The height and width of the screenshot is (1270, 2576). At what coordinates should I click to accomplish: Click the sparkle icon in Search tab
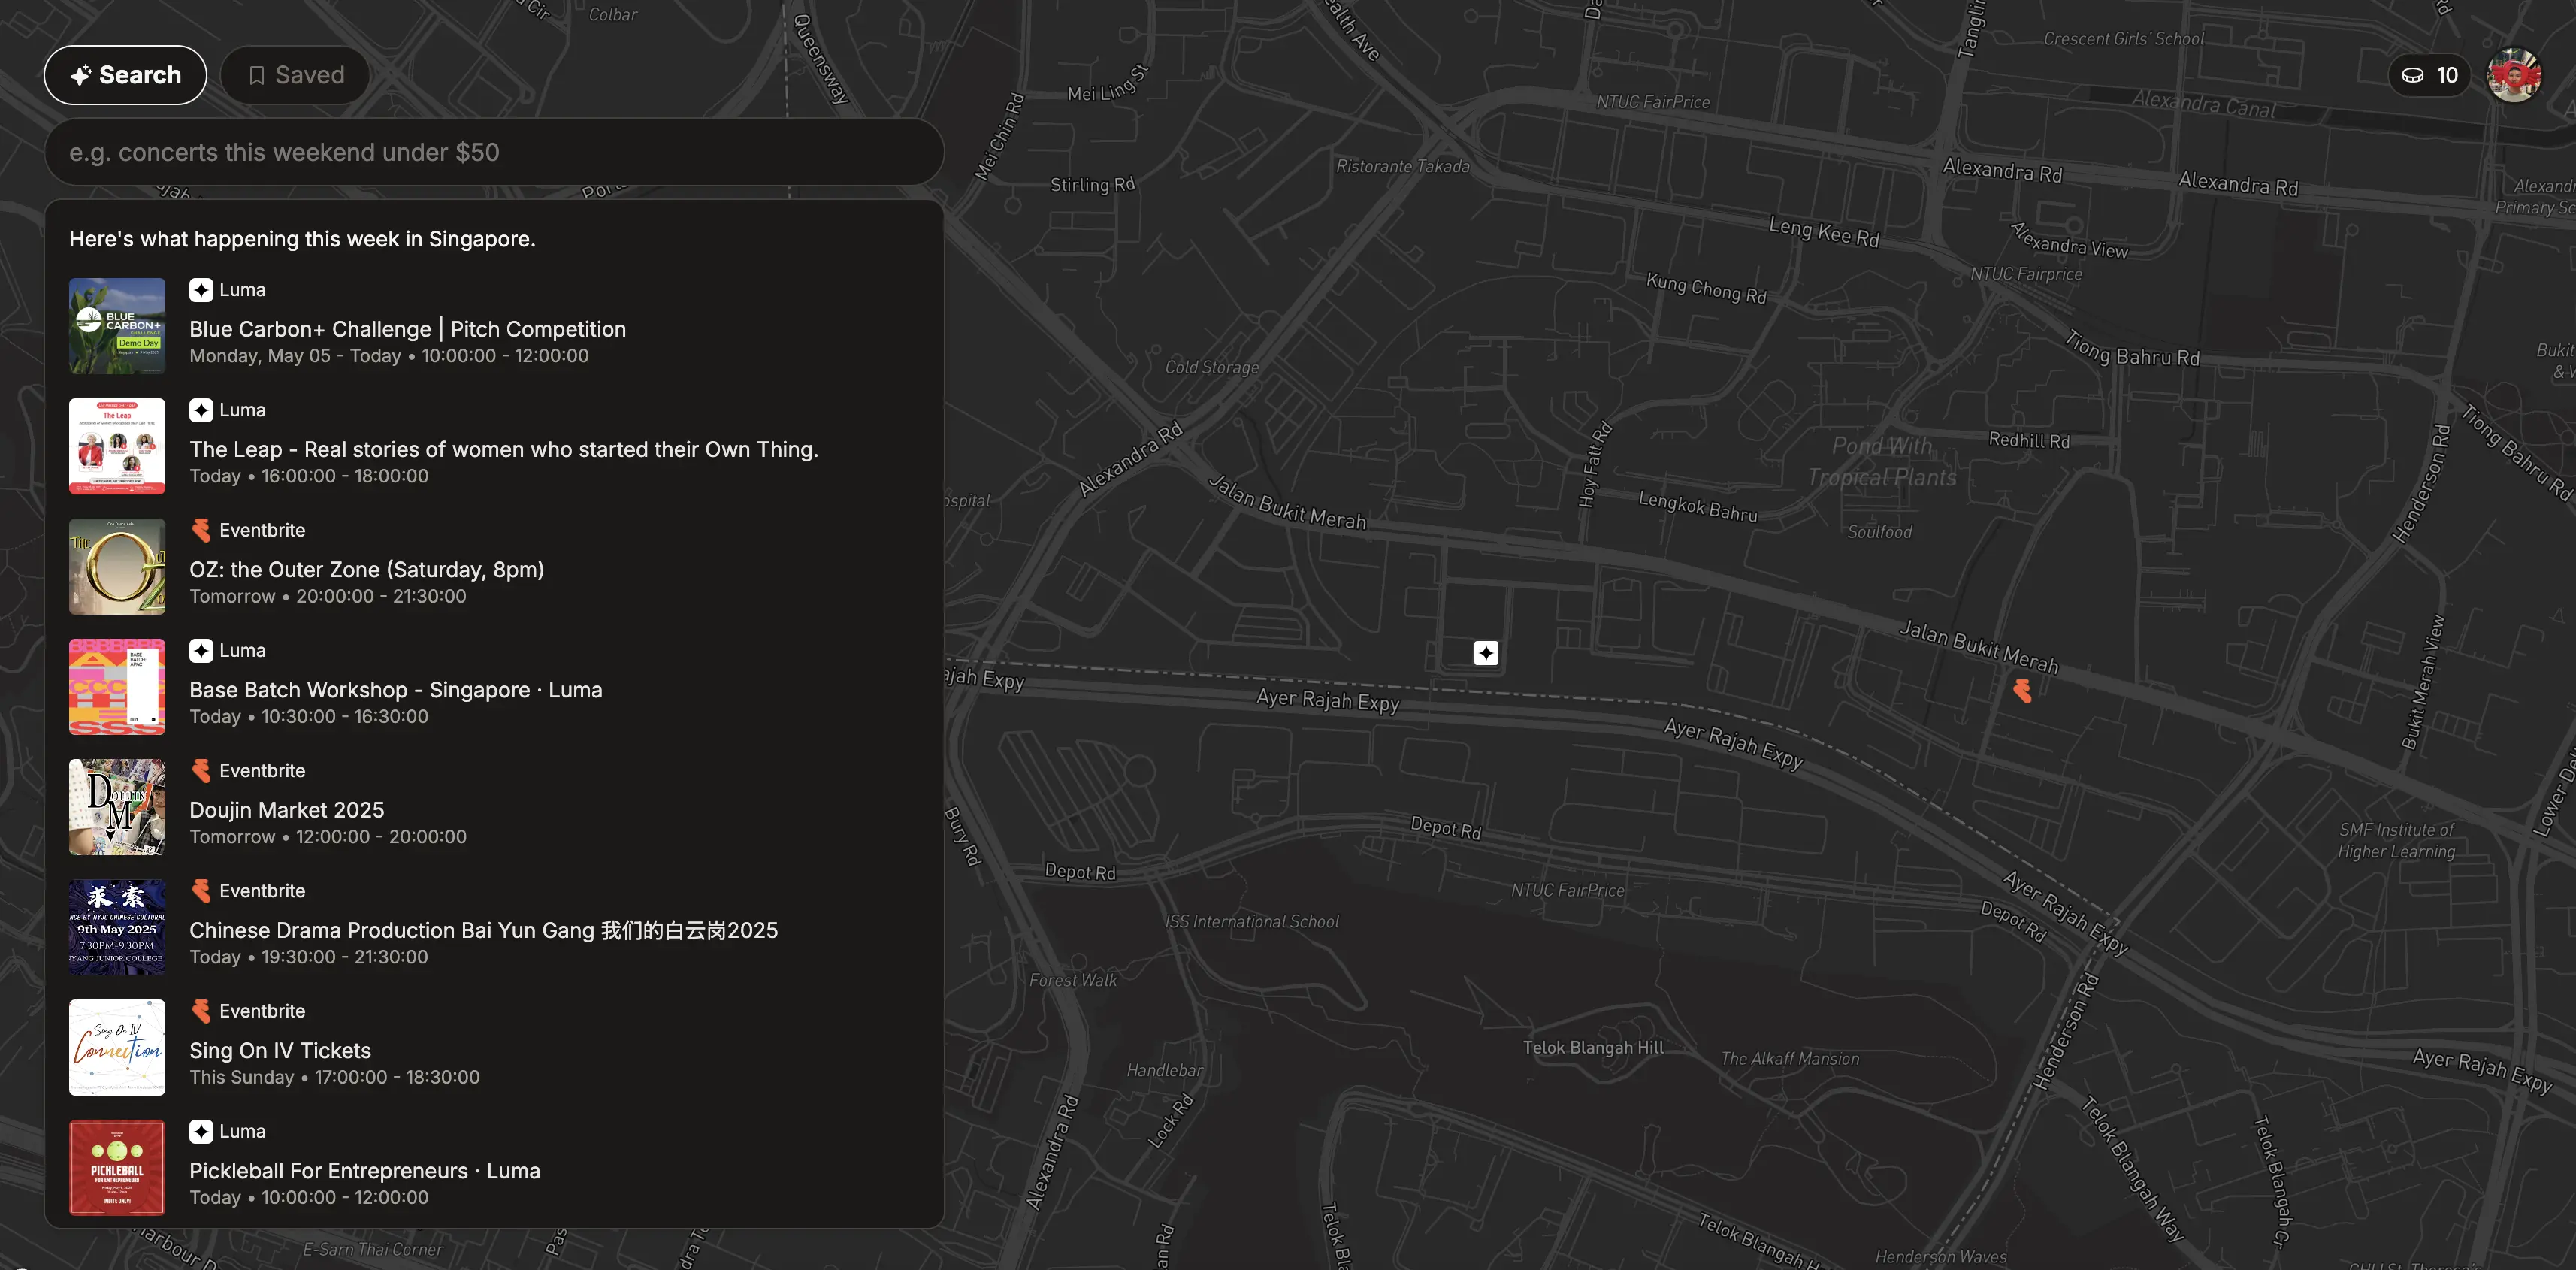(81, 75)
